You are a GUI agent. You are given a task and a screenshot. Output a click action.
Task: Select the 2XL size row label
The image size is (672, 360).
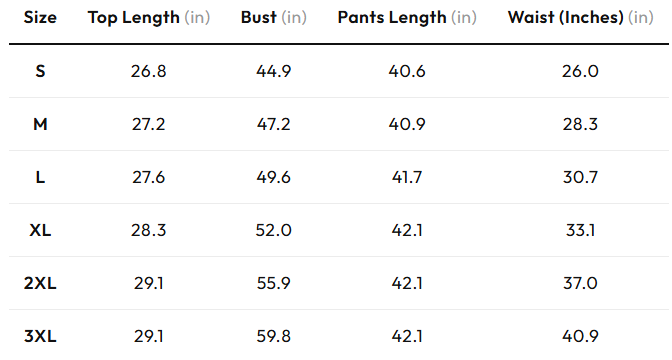[x=40, y=283]
